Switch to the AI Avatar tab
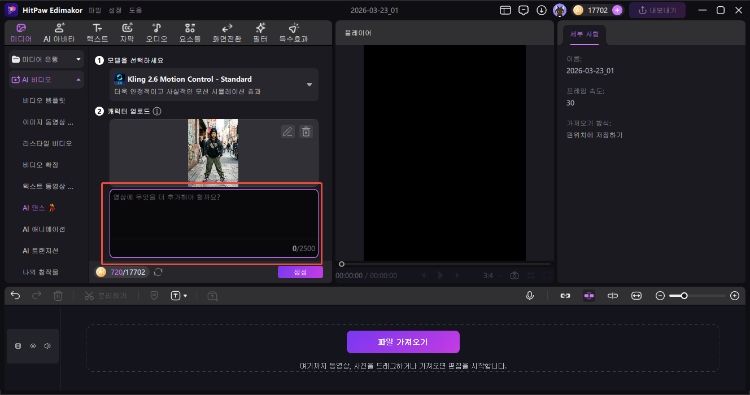The width and height of the screenshot is (750, 395). click(x=59, y=33)
